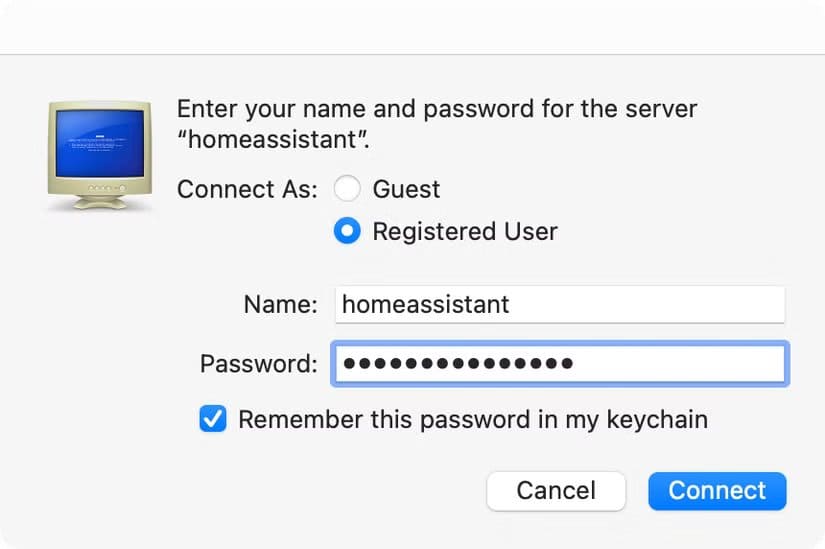The image size is (825, 549).
Task: Click the "Guest" option label
Action: 406,189
